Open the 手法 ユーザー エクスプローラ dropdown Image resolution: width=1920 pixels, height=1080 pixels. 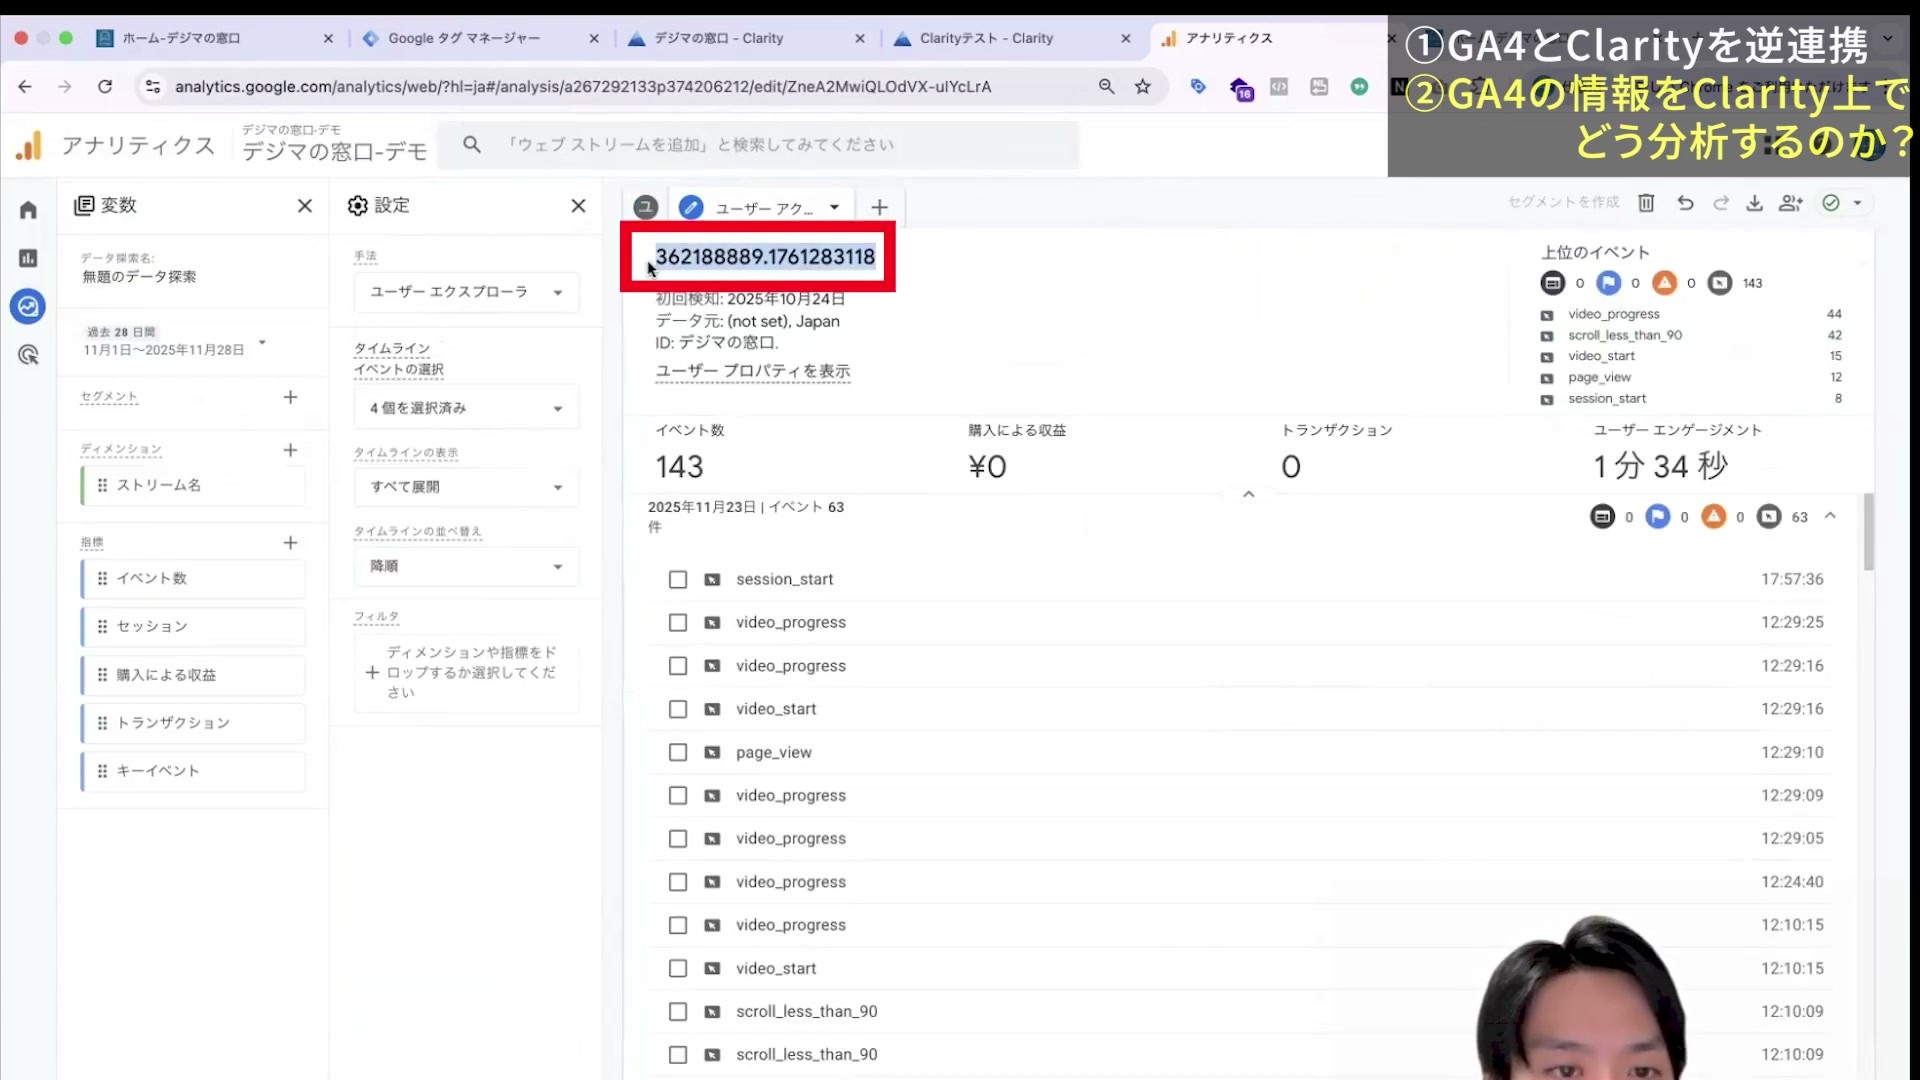pyautogui.click(x=467, y=292)
